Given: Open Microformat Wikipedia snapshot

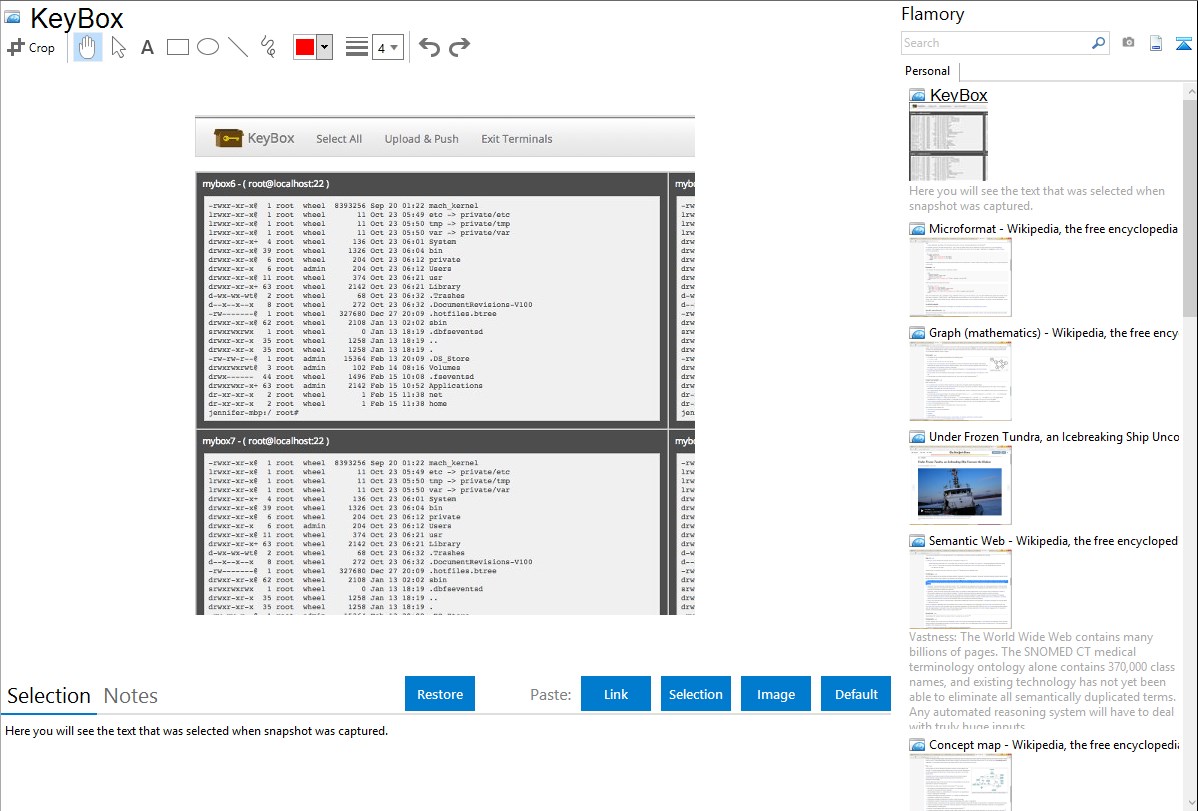Looking at the screenshot, I should [1053, 229].
